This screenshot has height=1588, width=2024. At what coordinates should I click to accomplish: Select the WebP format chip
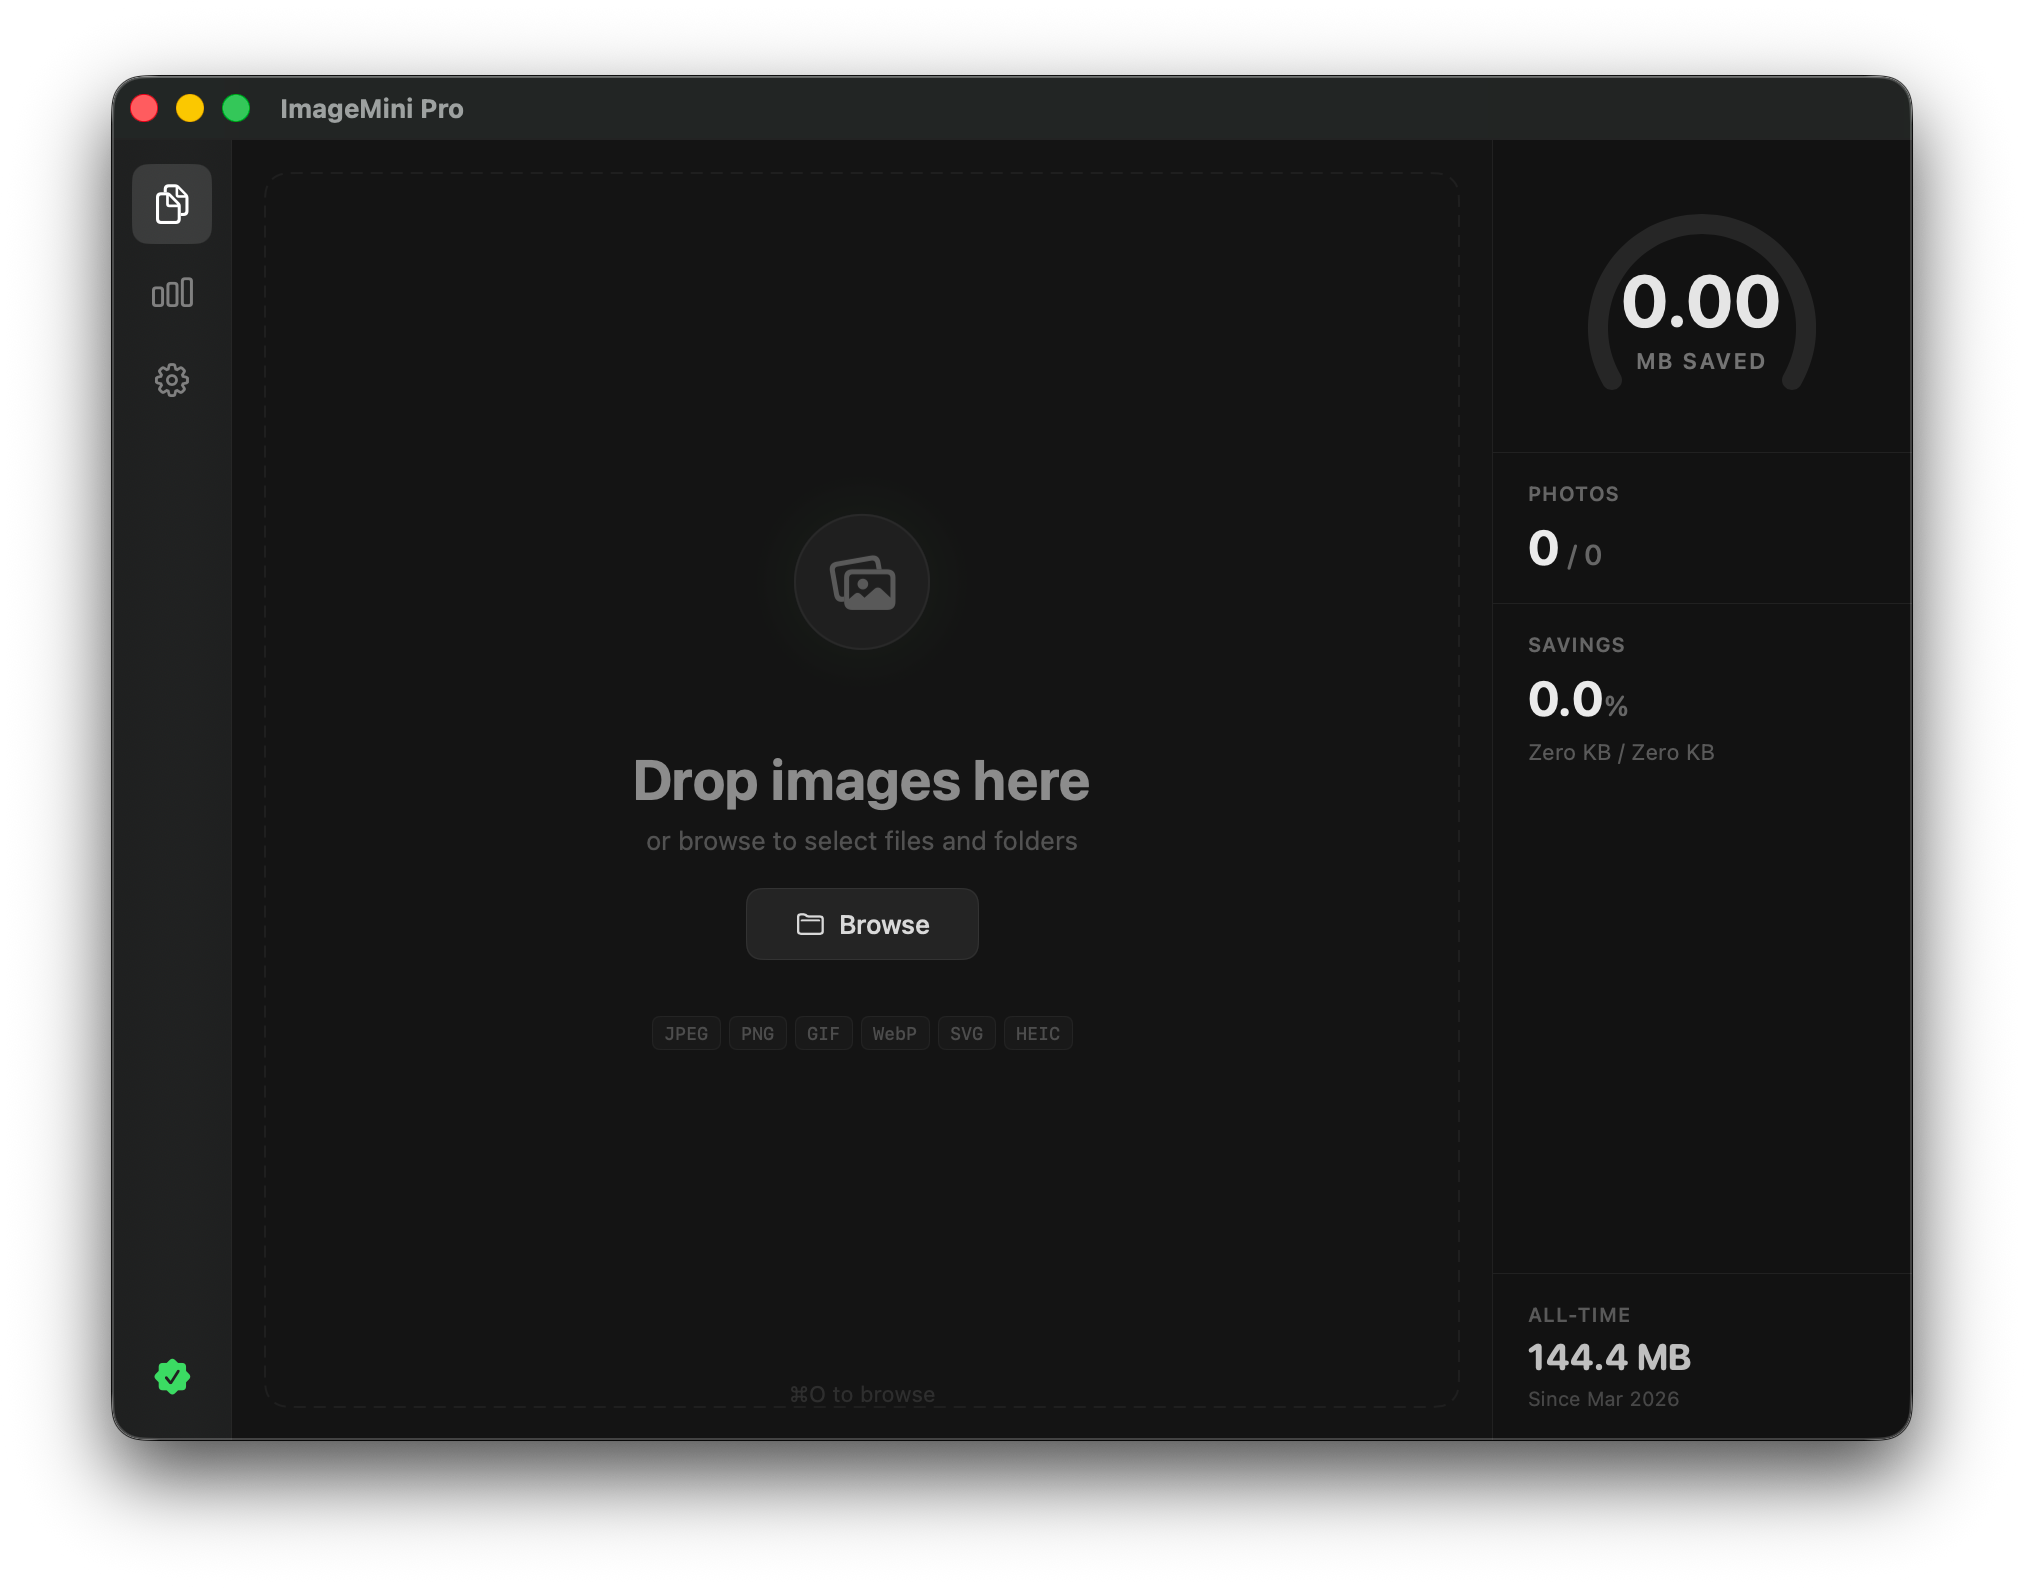click(894, 1033)
